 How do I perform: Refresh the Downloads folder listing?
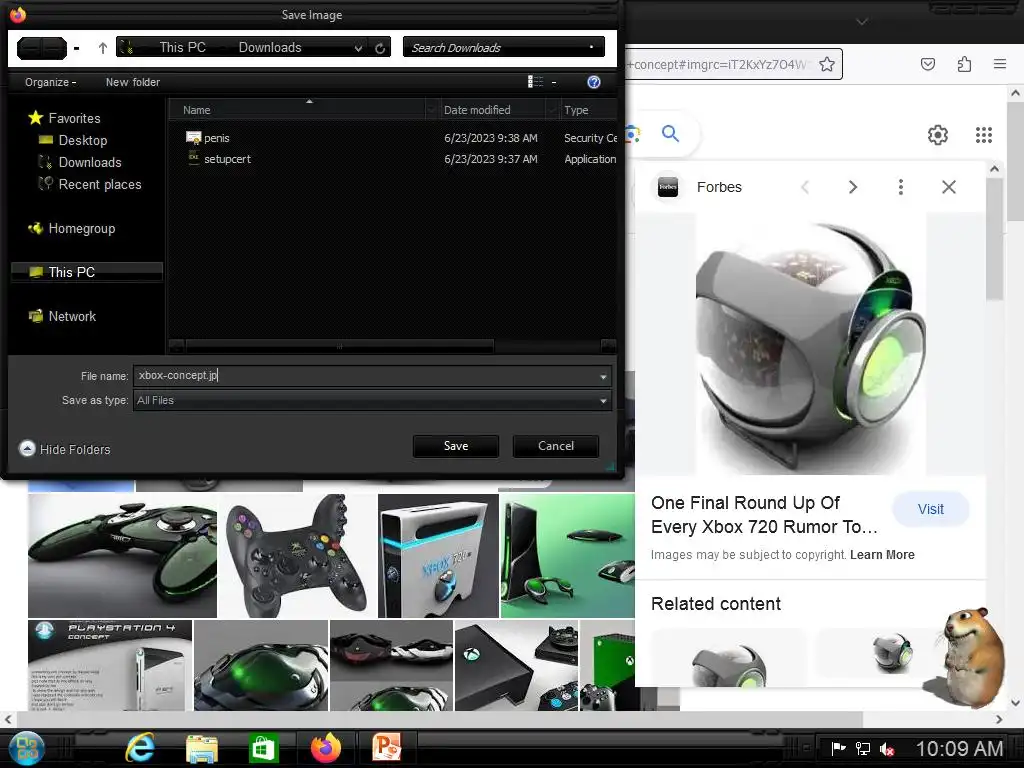pyautogui.click(x=380, y=48)
